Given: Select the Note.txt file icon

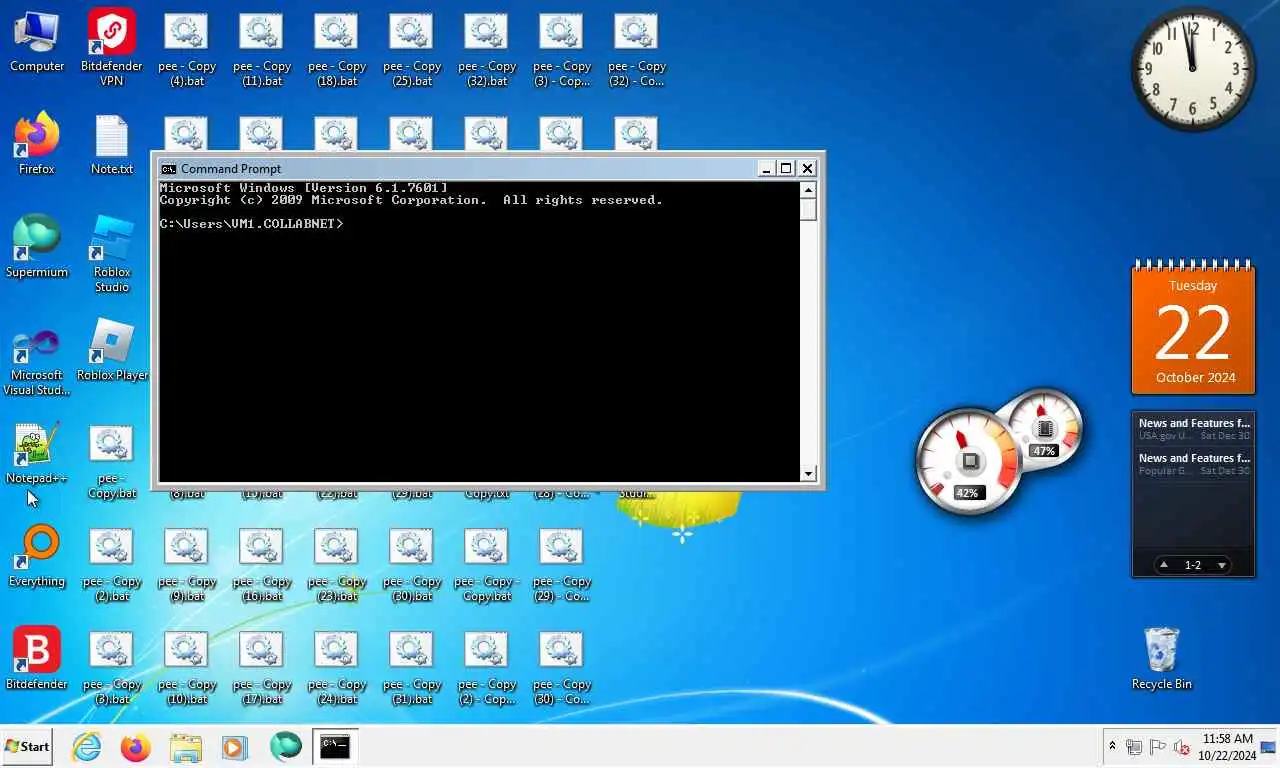Looking at the screenshot, I should [x=112, y=145].
